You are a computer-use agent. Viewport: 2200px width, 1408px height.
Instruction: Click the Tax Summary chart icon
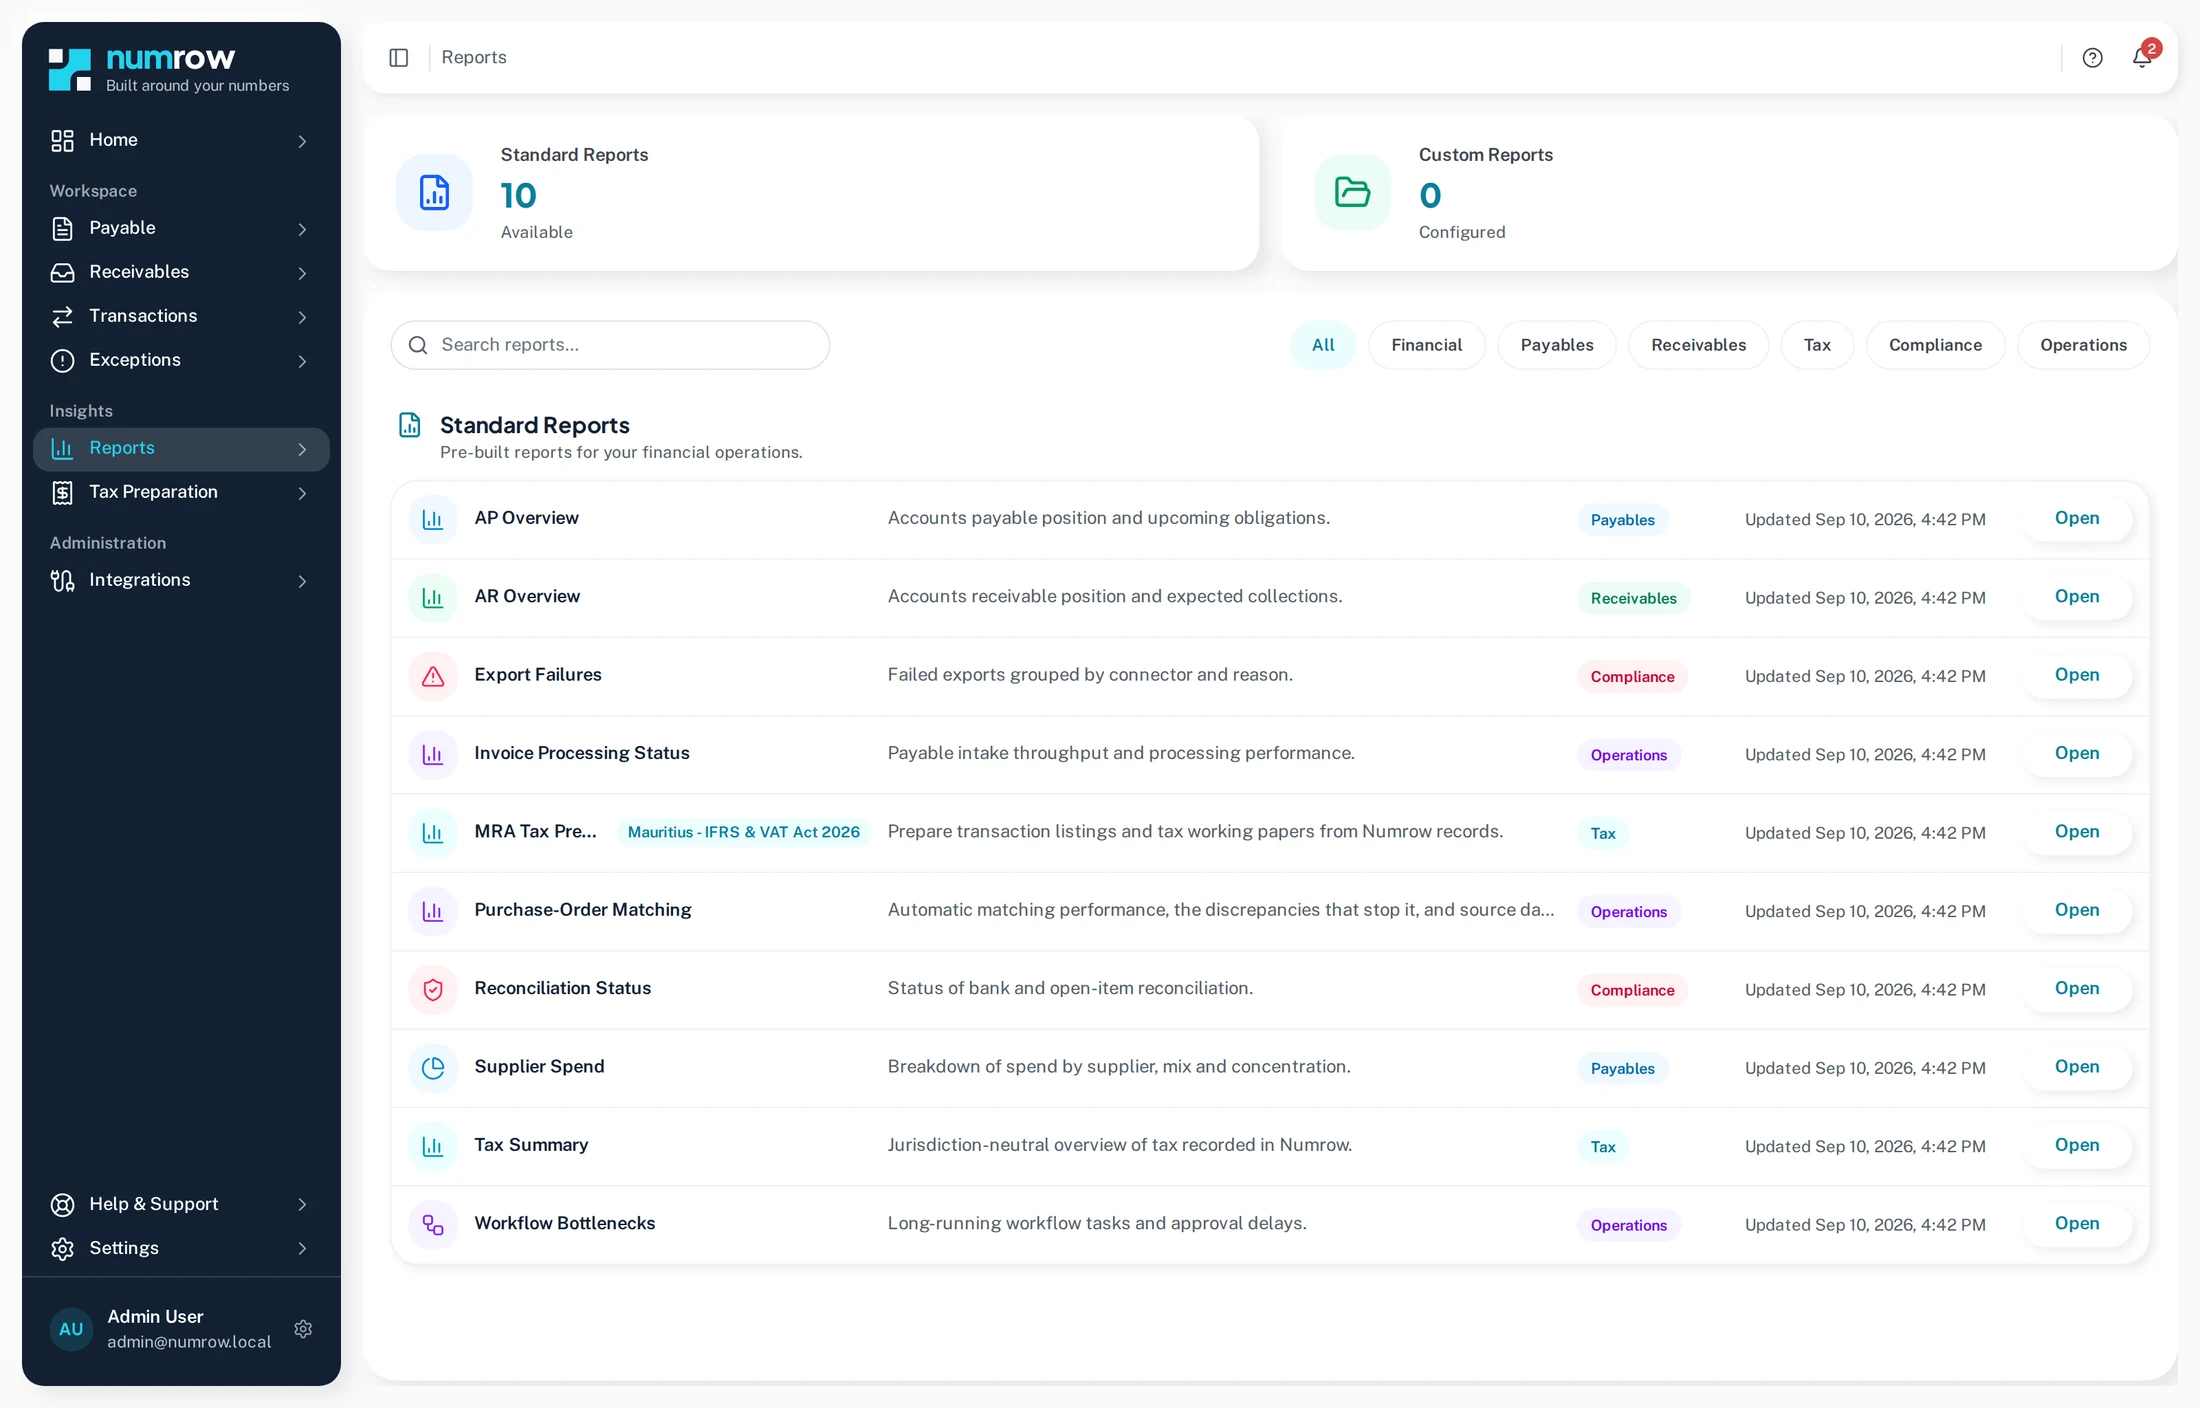[433, 1146]
